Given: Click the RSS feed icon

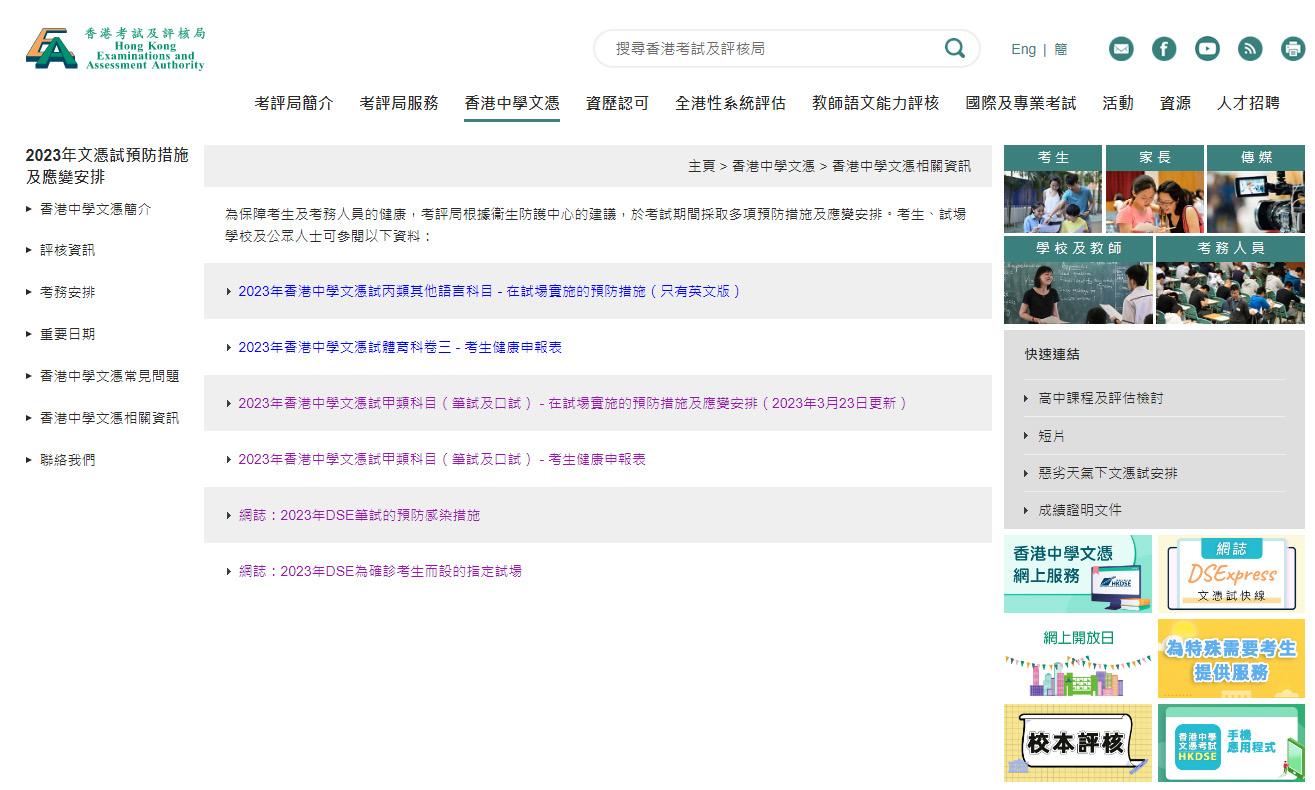Looking at the screenshot, I should [x=1250, y=49].
